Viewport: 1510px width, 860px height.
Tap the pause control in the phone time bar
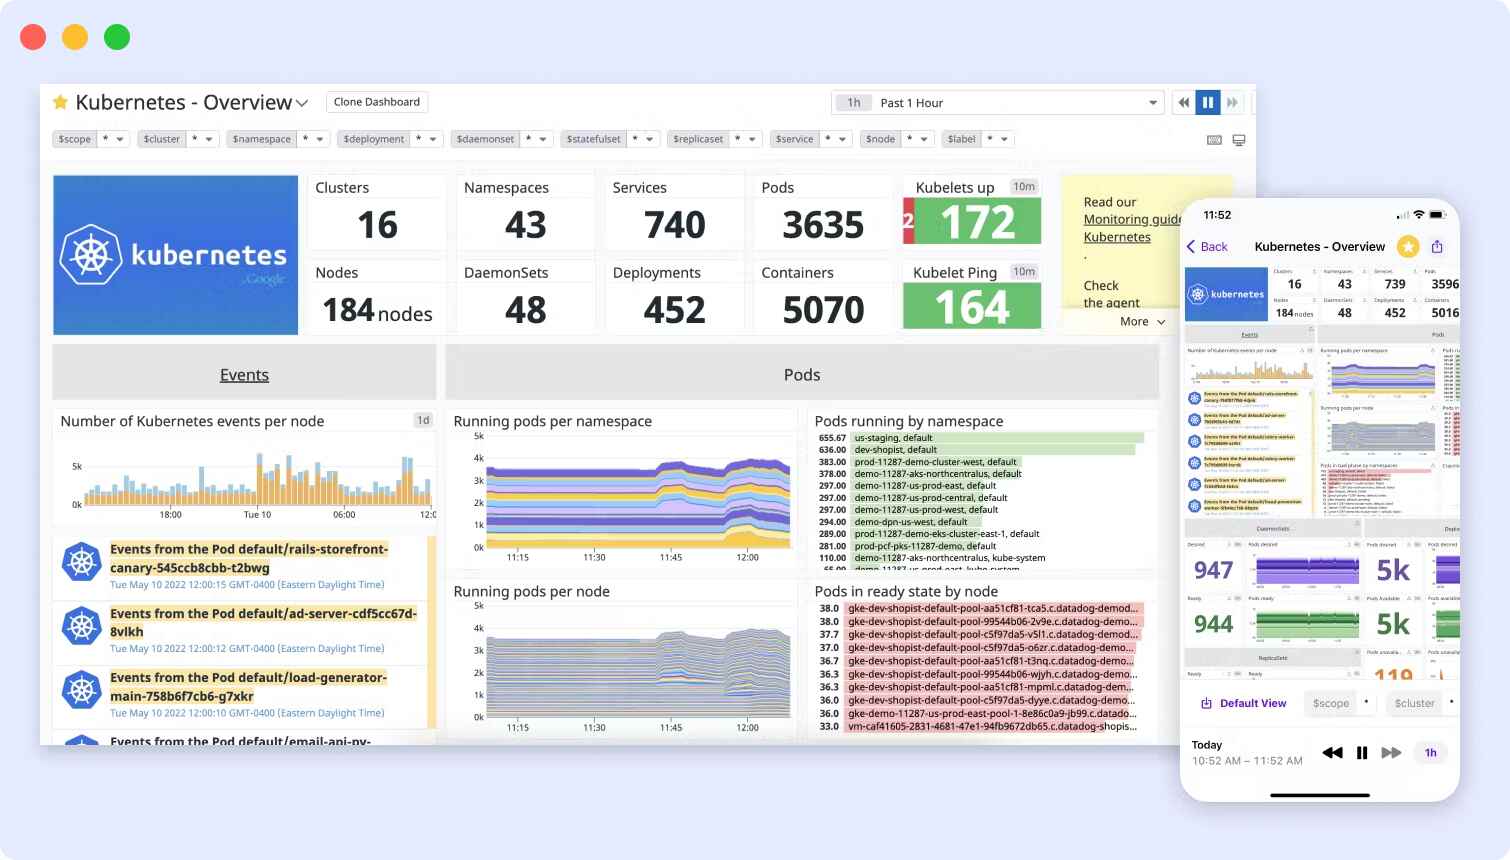1362,752
